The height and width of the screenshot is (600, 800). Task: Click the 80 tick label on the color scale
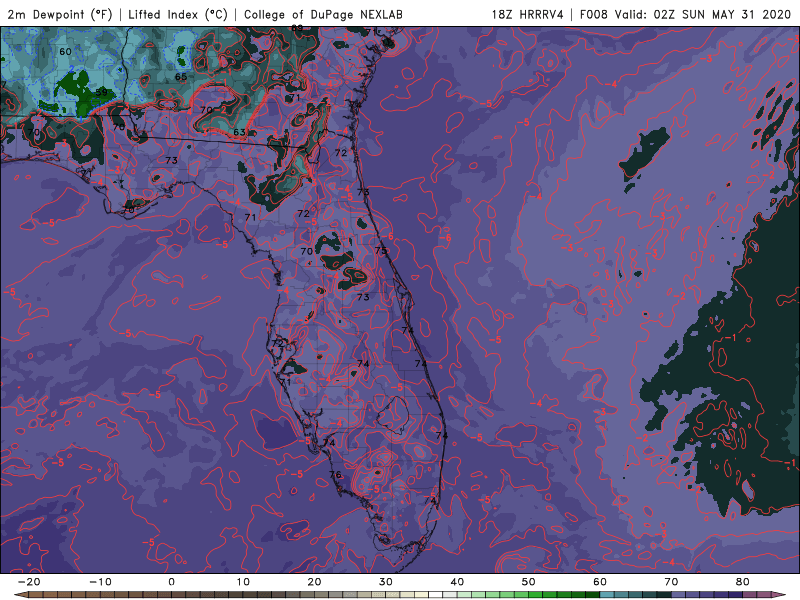click(x=743, y=582)
